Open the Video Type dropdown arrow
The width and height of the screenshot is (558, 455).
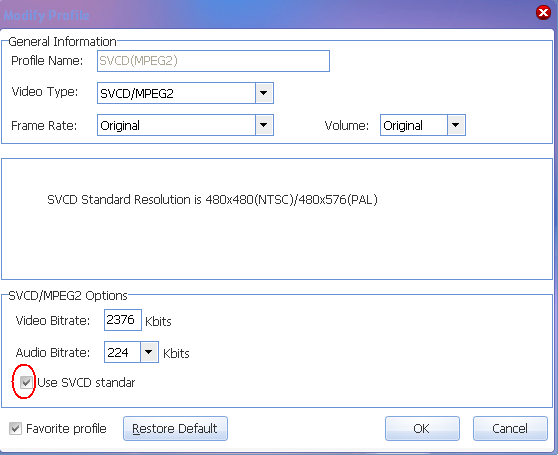[264, 93]
